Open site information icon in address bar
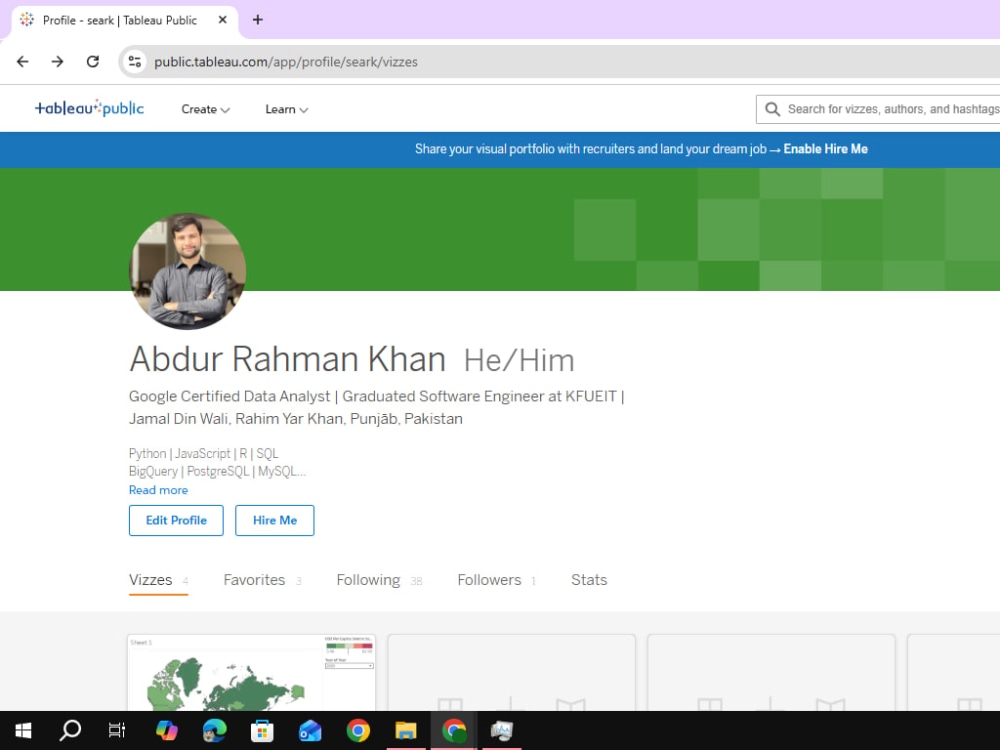The width and height of the screenshot is (1000, 750). pos(135,62)
